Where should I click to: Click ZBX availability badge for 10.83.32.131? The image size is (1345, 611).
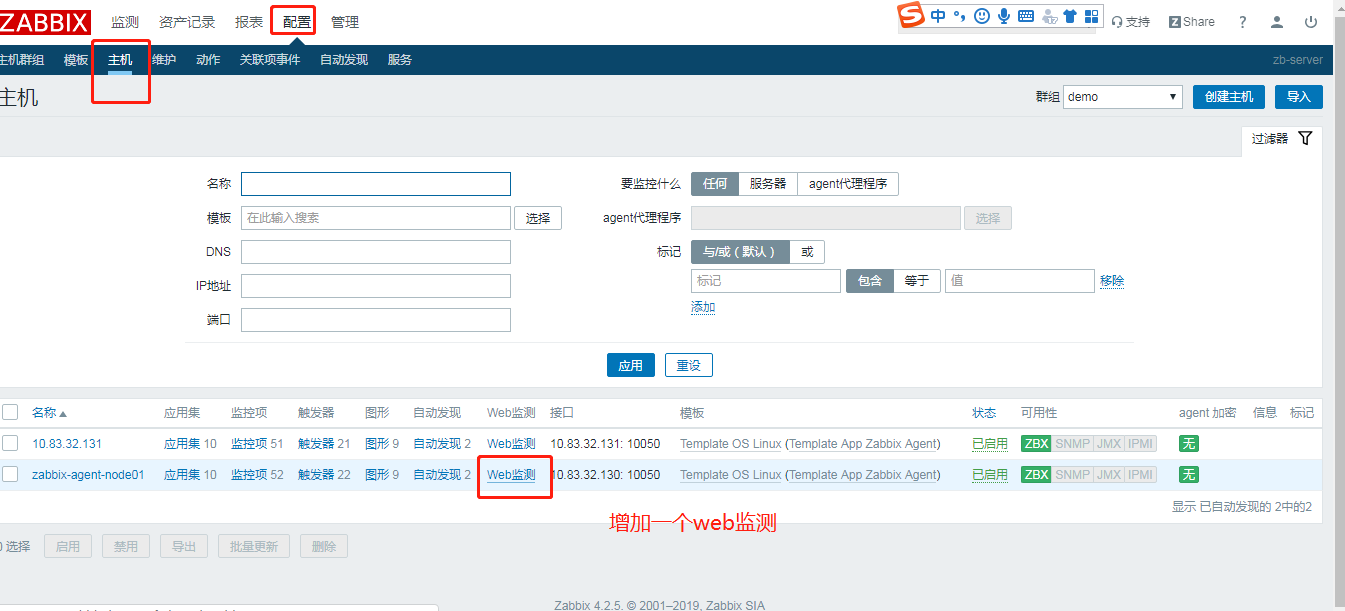click(1036, 444)
